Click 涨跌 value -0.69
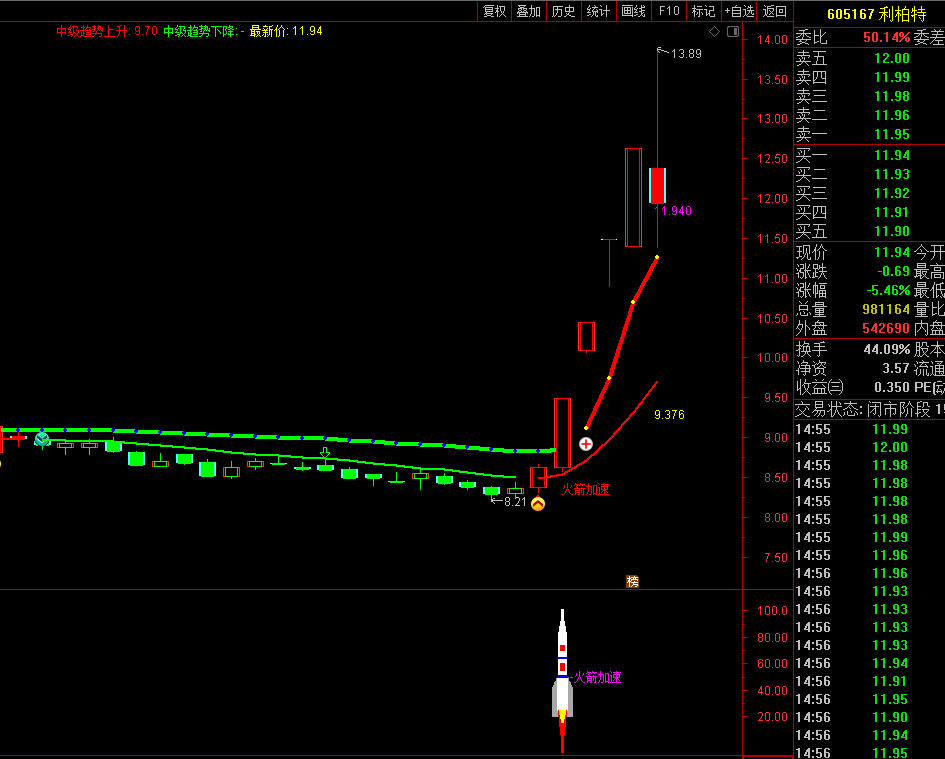 coord(893,271)
